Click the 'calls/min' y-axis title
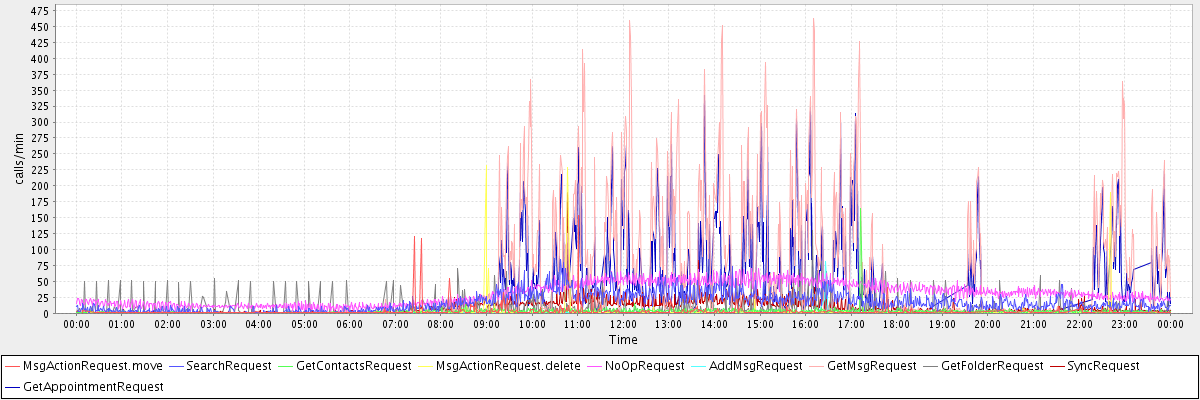1200x400 pixels. (x=19, y=158)
